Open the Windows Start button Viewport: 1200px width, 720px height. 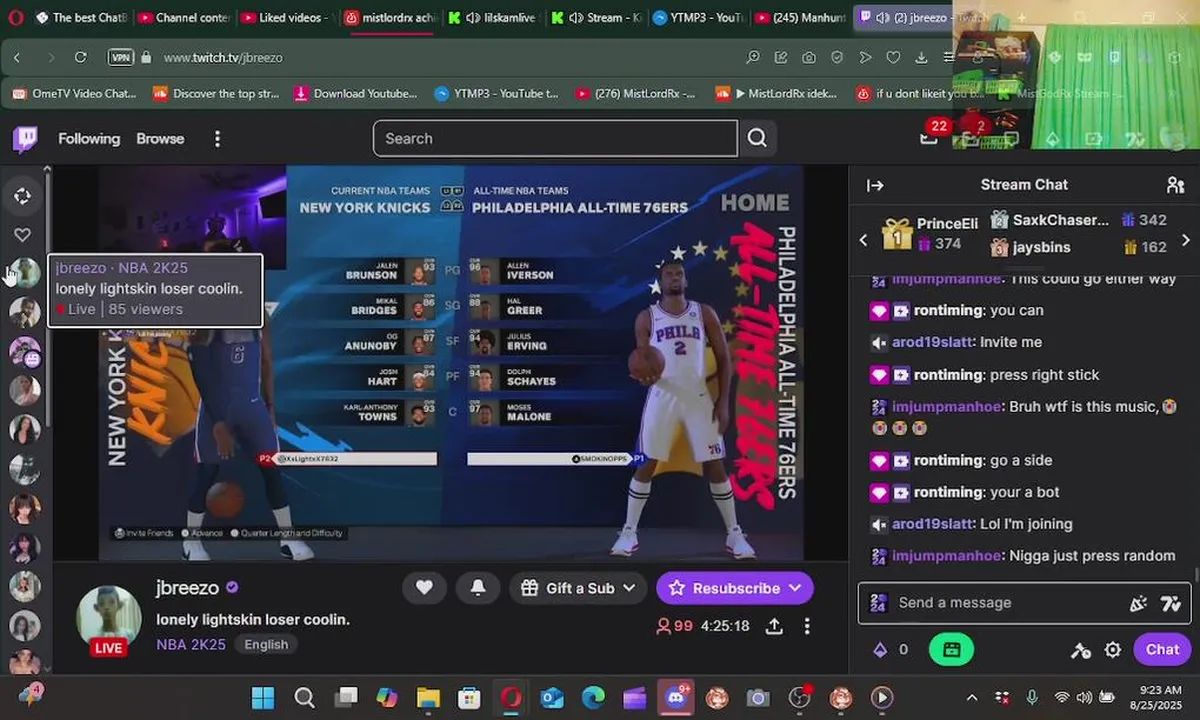click(263, 697)
